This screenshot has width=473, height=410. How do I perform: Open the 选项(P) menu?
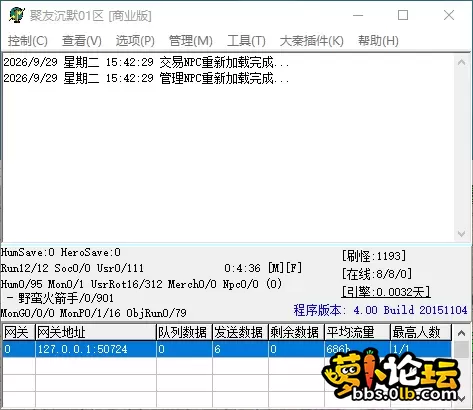coord(135,41)
